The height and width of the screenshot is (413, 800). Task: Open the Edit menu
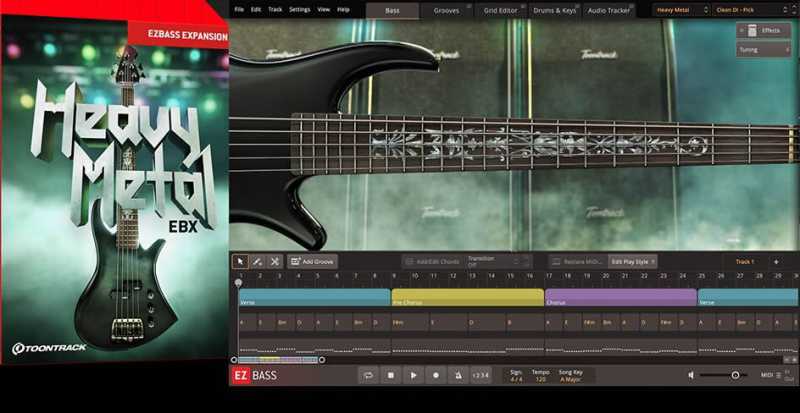tap(256, 10)
